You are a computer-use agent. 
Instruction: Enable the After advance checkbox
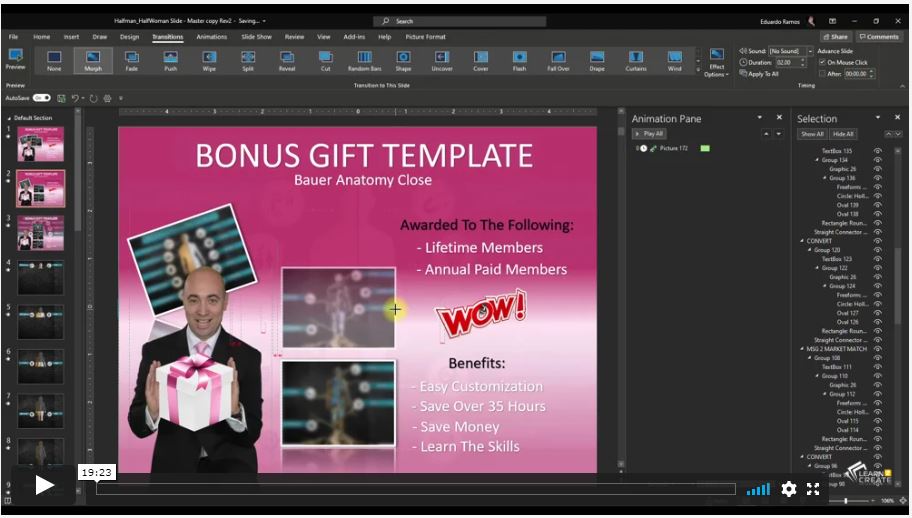point(823,74)
